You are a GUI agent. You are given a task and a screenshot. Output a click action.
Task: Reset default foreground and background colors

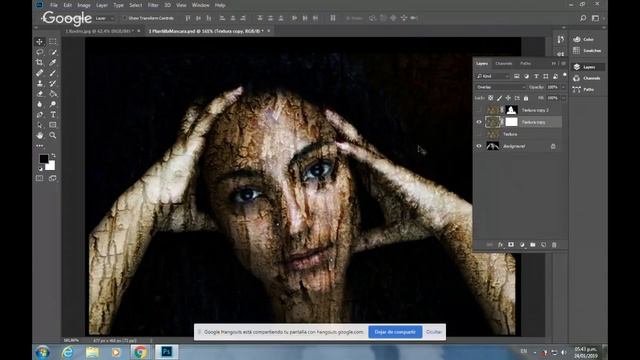point(40,169)
